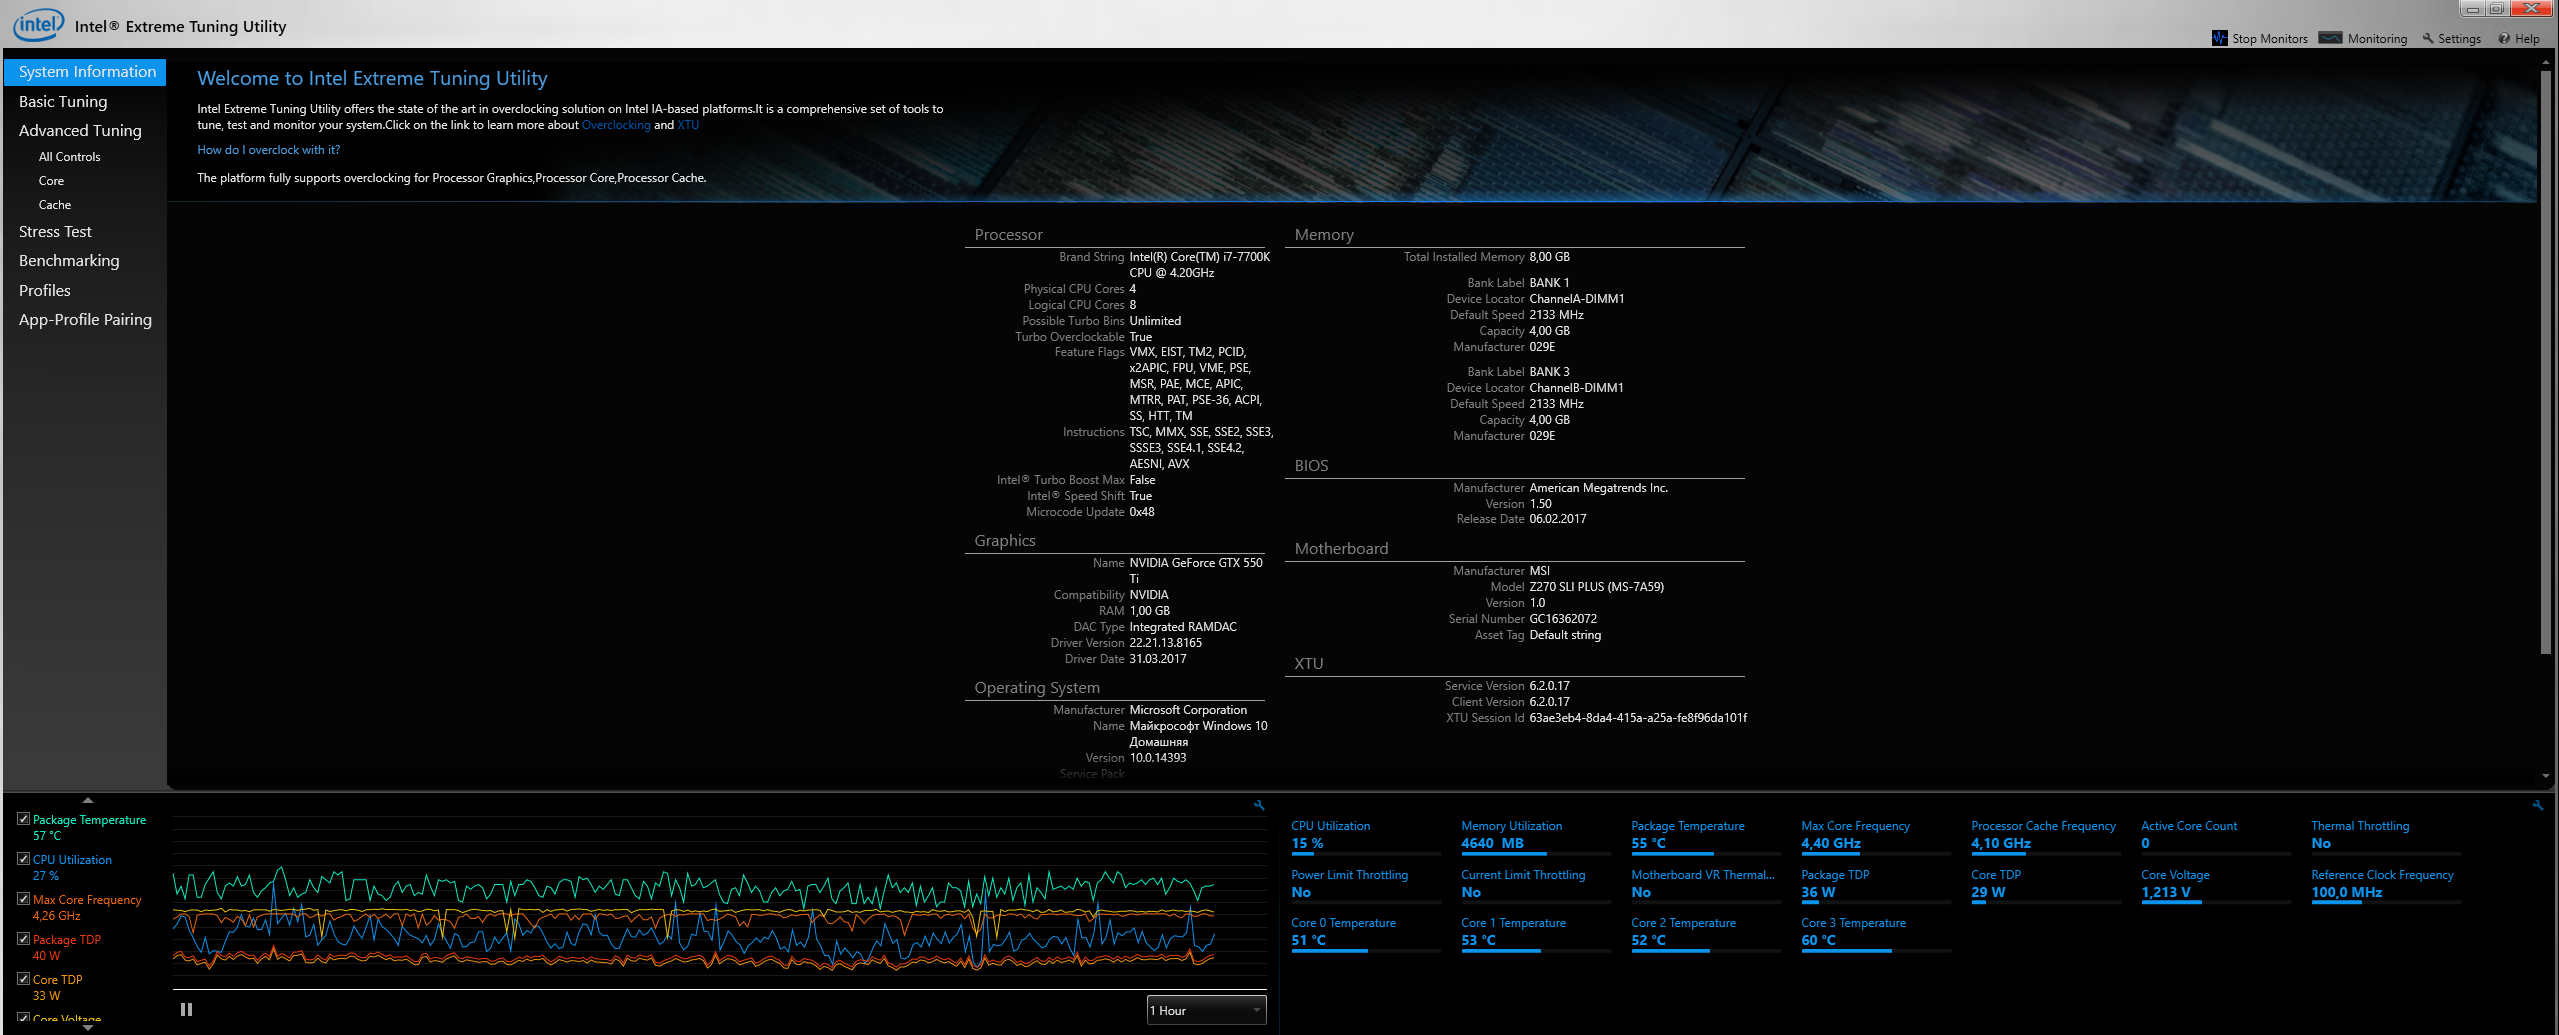Image resolution: width=2559 pixels, height=1035 pixels.
Task: Click Max Core Frequency 4,40 GHz tile
Action: [x=1876, y=836]
